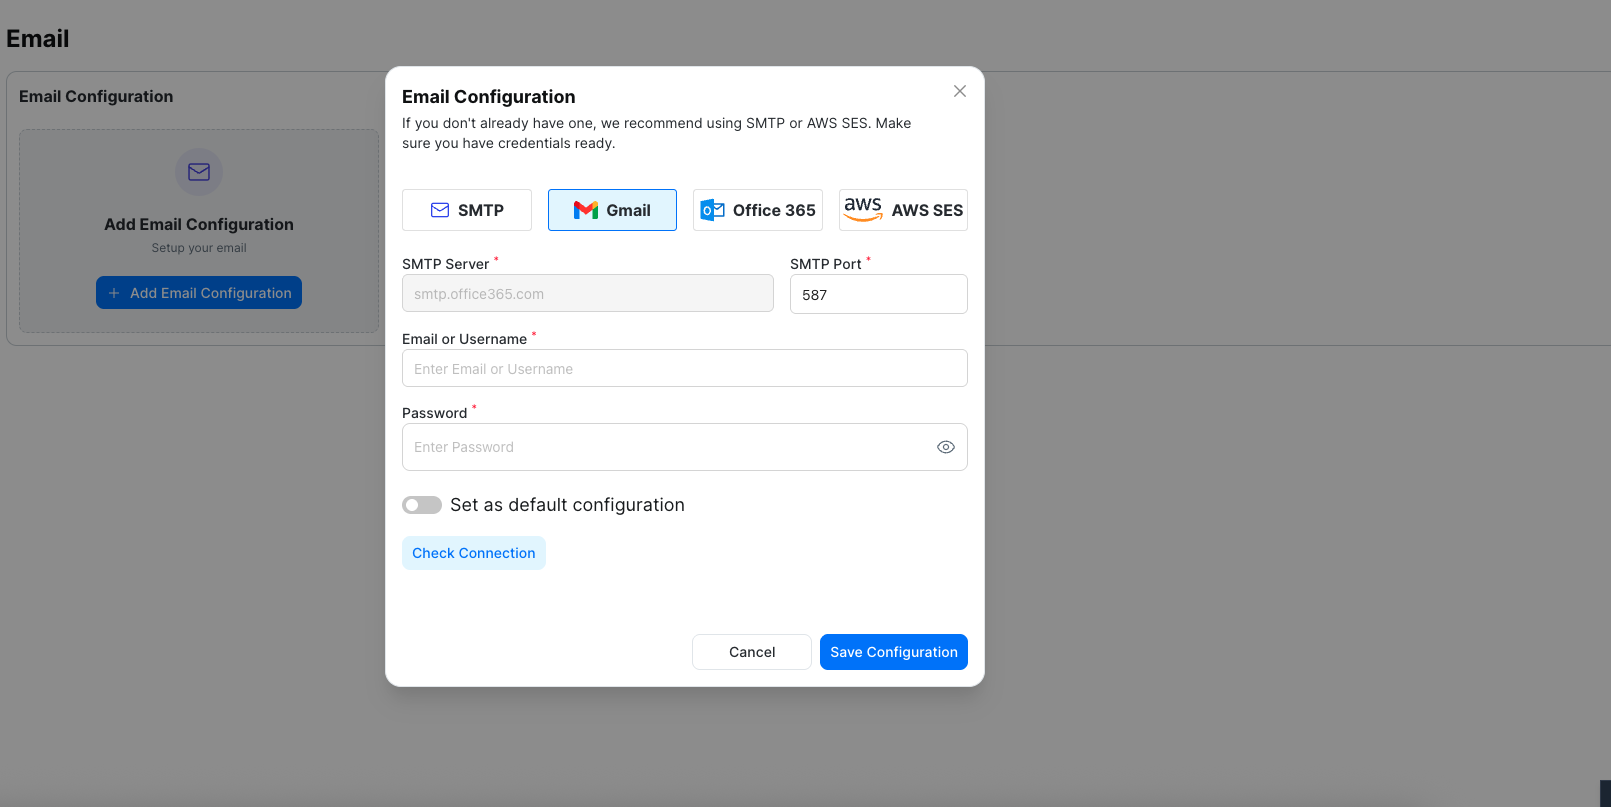Click the 'Email or Username' field label
The width and height of the screenshot is (1611, 807).
pos(464,339)
